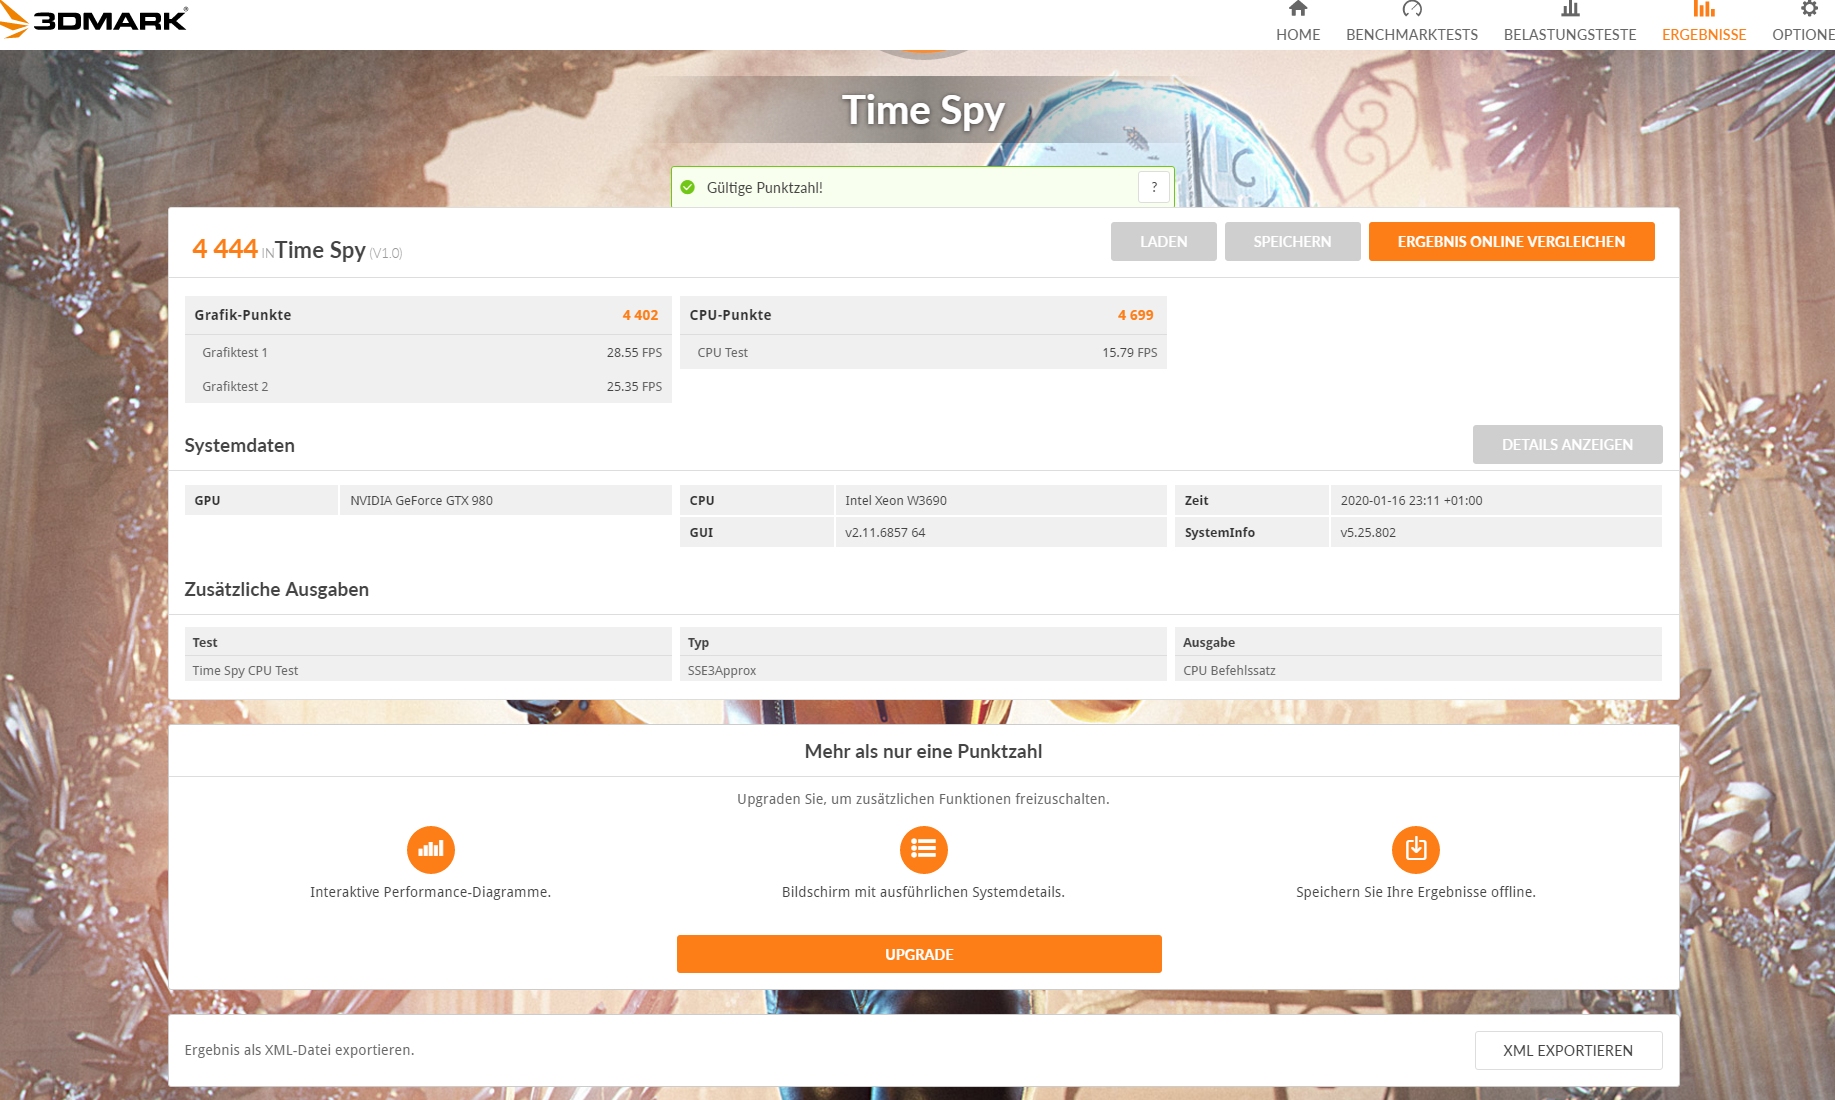Image resolution: width=1835 pixels, height=1100 pixels.
Task: Click 'Speichern Sie Ihre Ergebnisse offline.' caption
Action: click(1416, 892)
